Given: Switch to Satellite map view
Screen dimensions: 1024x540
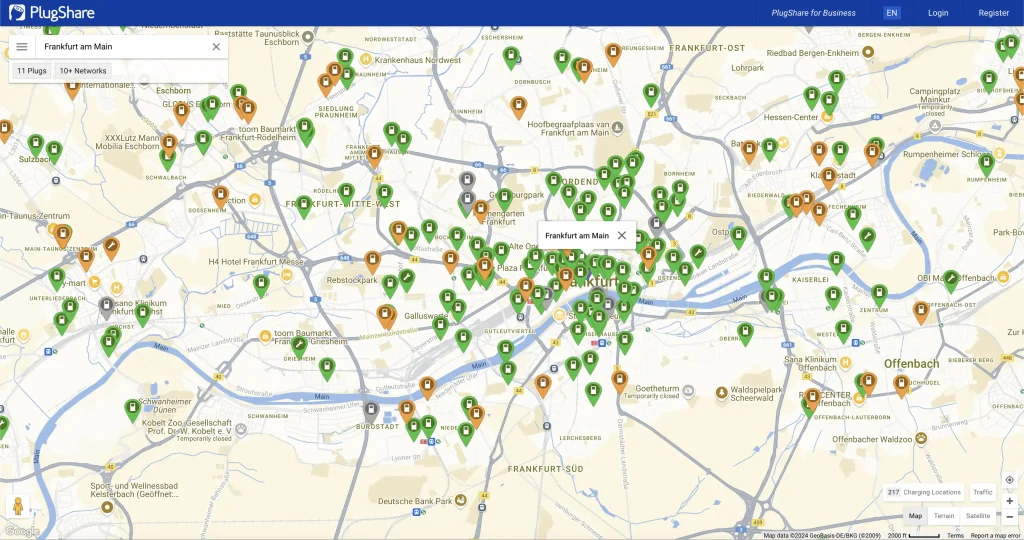Looking at the screenshot, I should click(x=978, y=516).
